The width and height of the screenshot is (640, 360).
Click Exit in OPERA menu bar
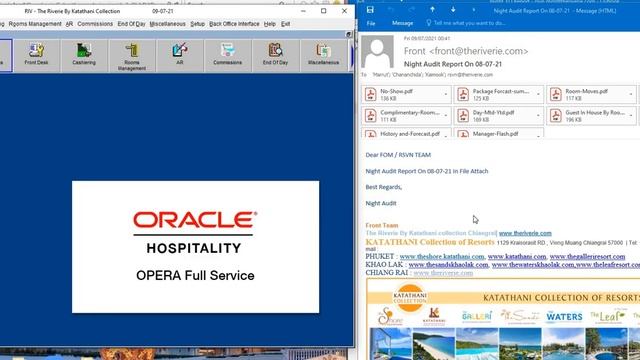(x=285, y=24)
